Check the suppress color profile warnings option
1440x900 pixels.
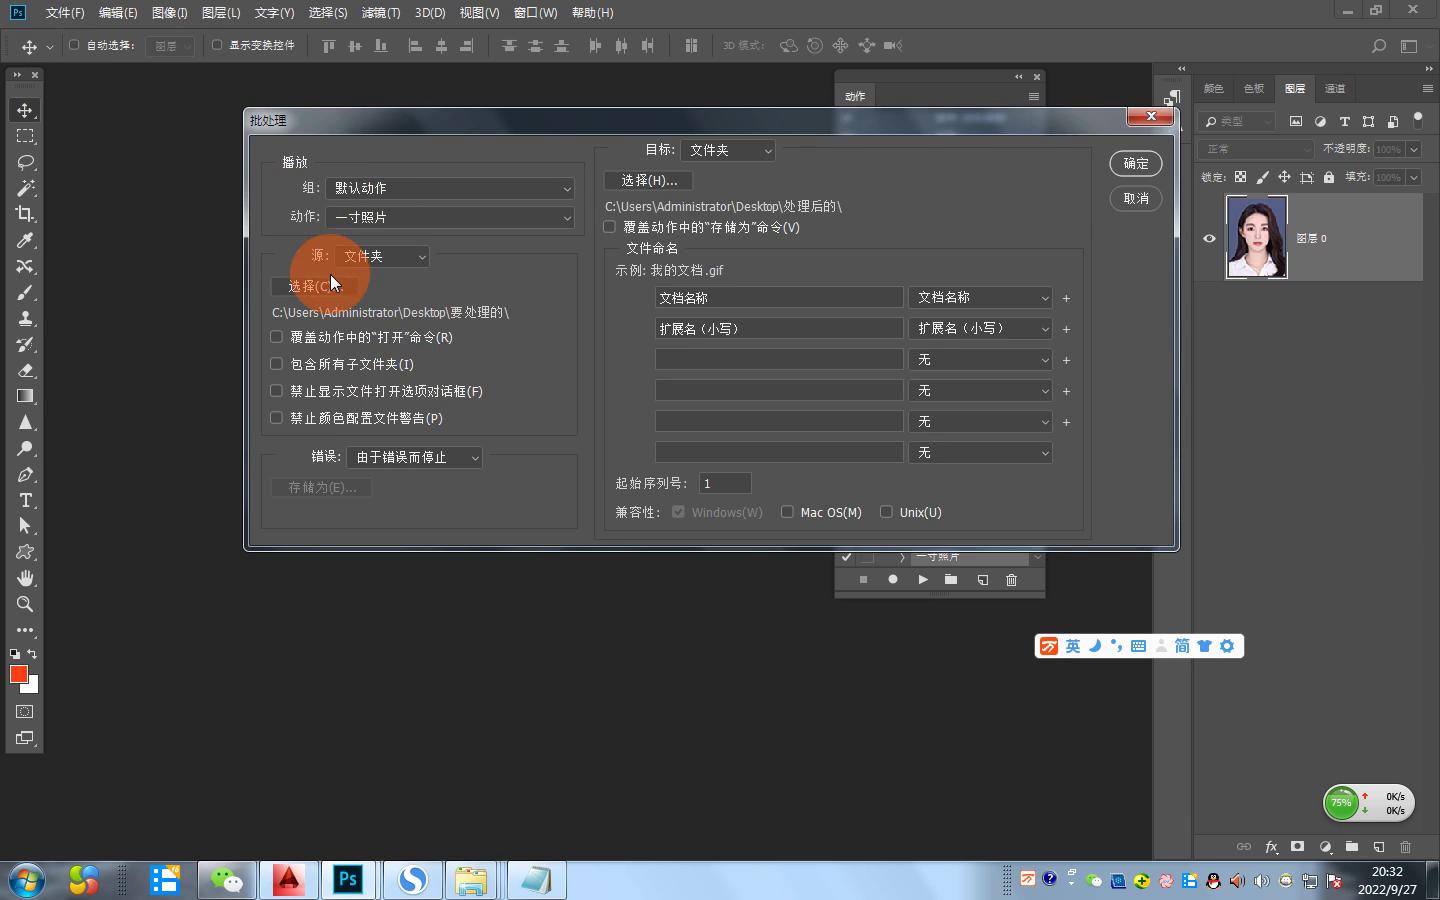277,418
